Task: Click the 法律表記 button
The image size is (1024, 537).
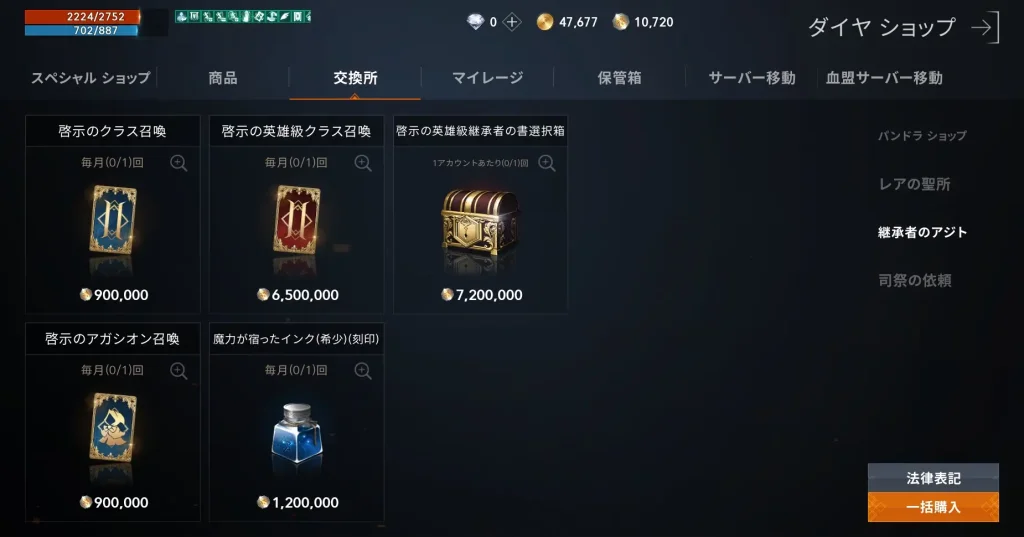Action: pyautogui.click(x=933, y=478)
